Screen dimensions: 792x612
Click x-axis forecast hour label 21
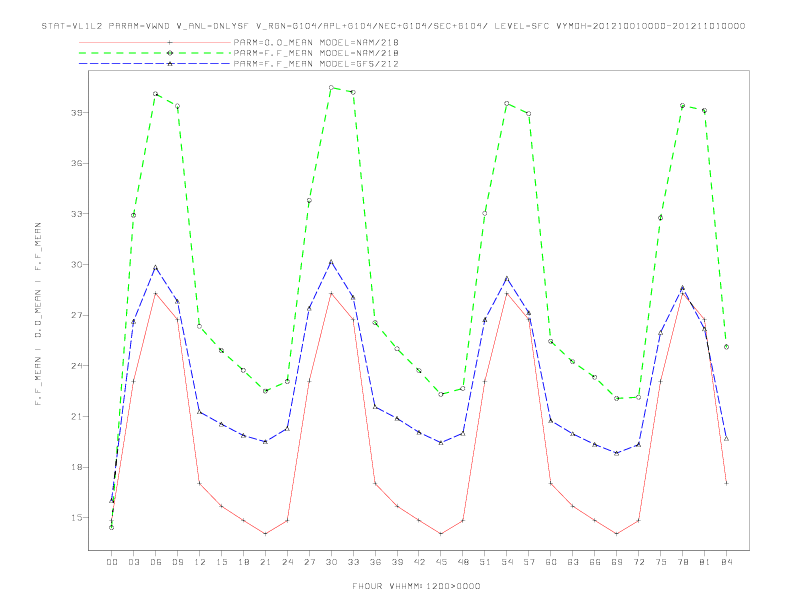tap(265, 562)
